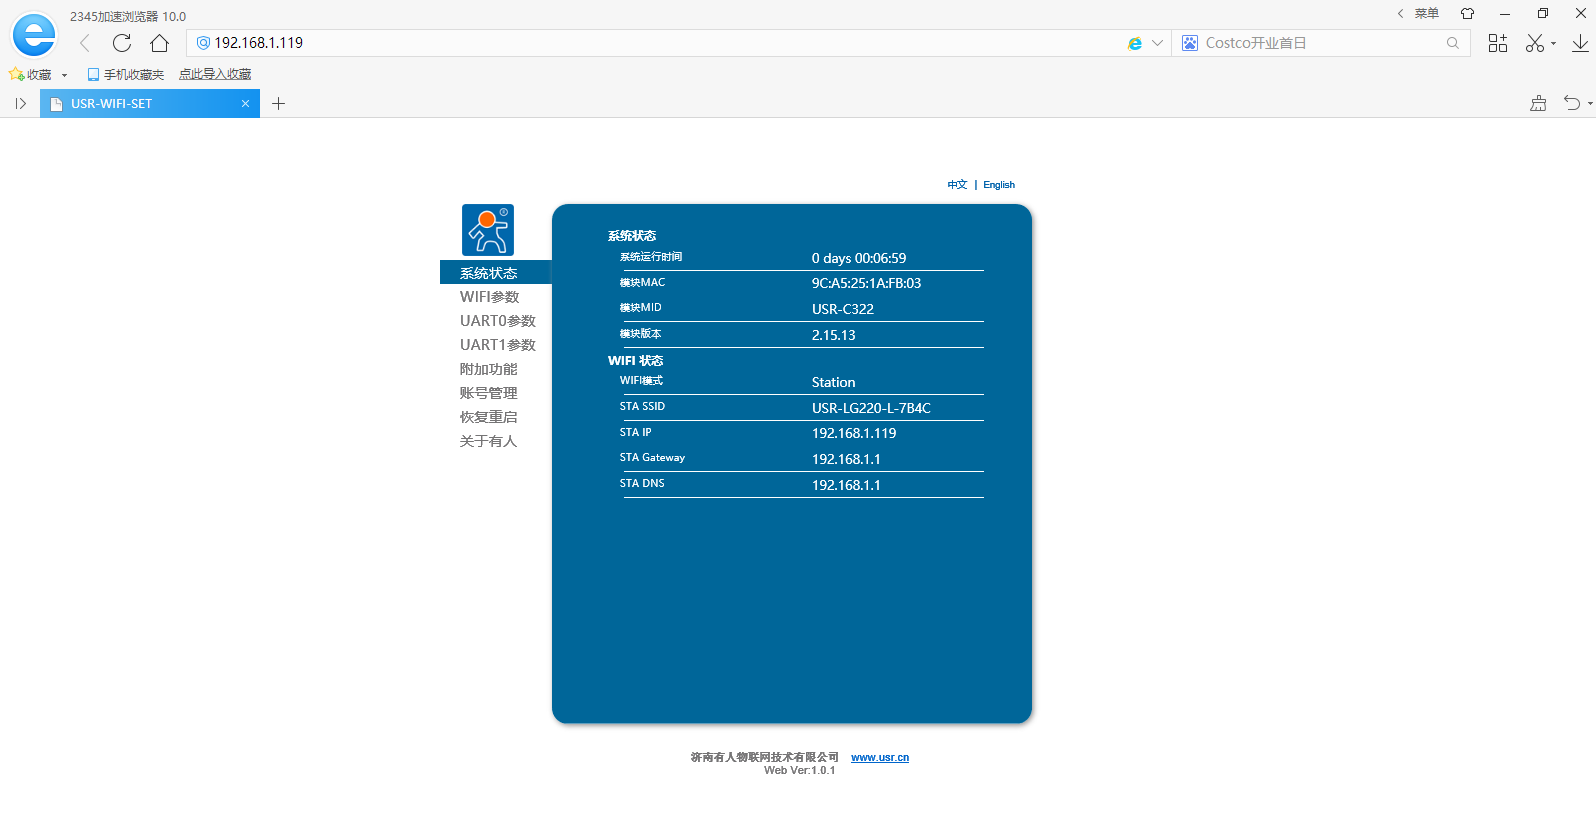Open 恢复重启 in the sidebar

pyautogui.click(x=488, y=417)
